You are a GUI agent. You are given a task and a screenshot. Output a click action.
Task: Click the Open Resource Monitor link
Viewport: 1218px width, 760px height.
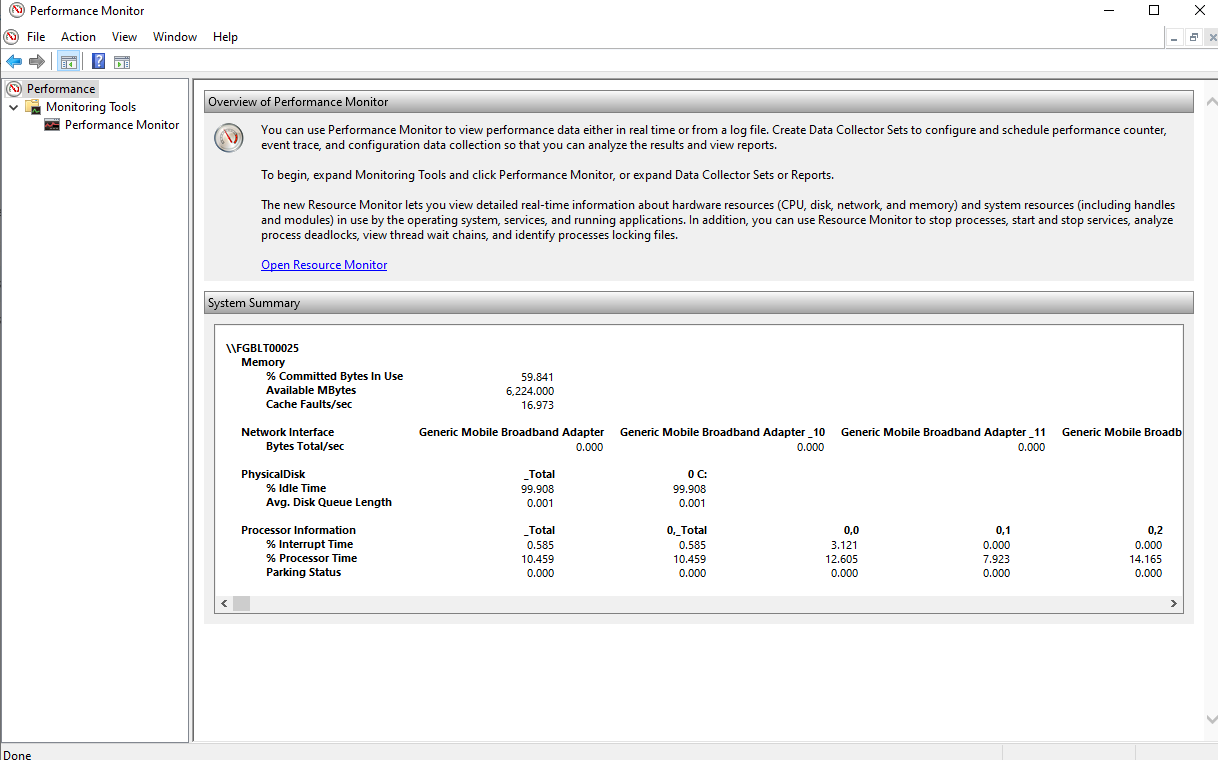pos(324,265)
